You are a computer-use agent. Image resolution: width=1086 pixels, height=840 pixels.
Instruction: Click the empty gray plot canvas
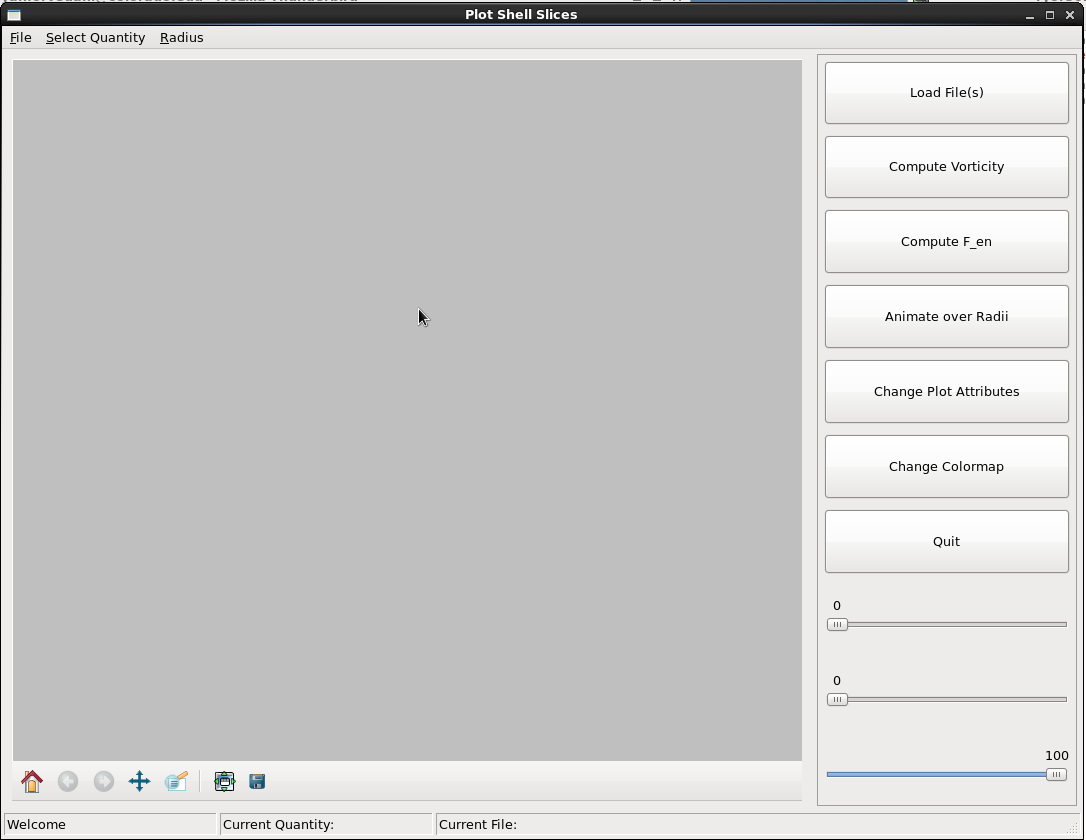click(x=407, y=410)
